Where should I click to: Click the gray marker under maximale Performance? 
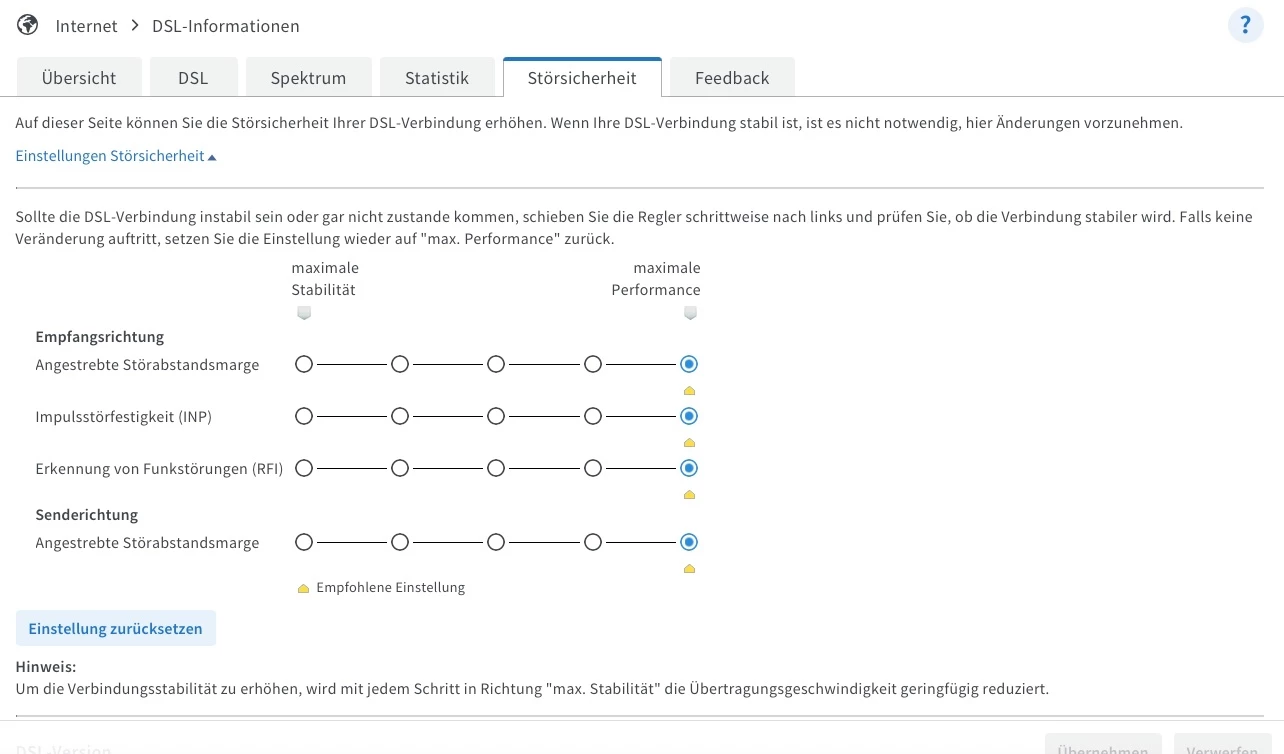click(x=689, y=313)
